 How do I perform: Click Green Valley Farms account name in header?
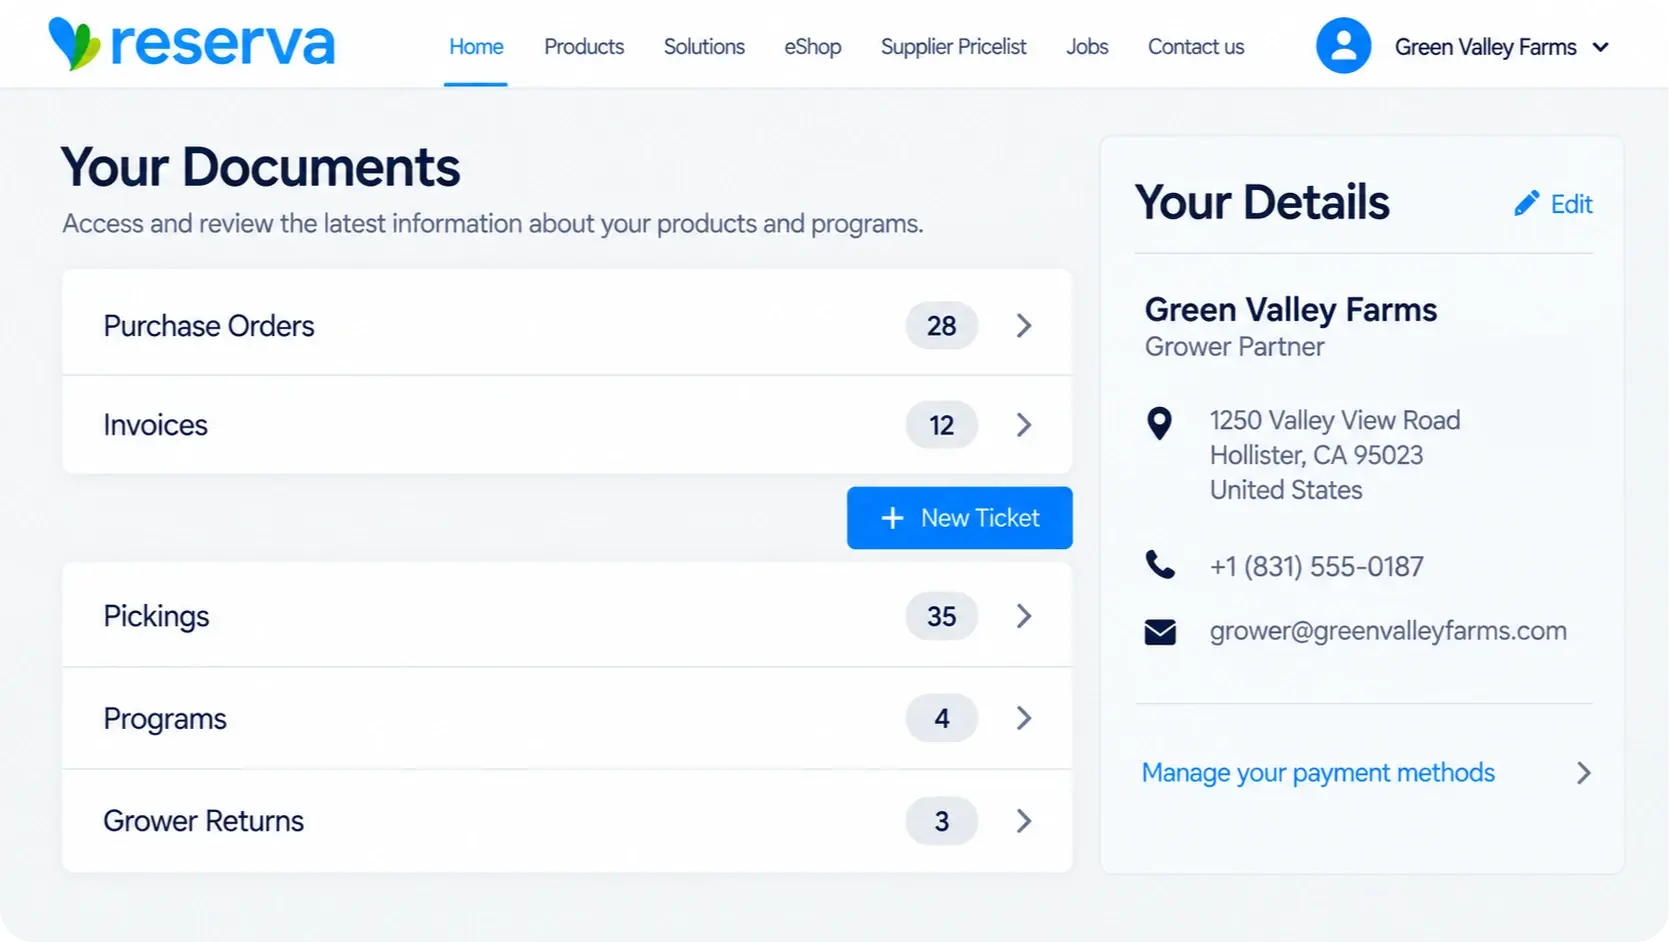[x=1485, y=47]
